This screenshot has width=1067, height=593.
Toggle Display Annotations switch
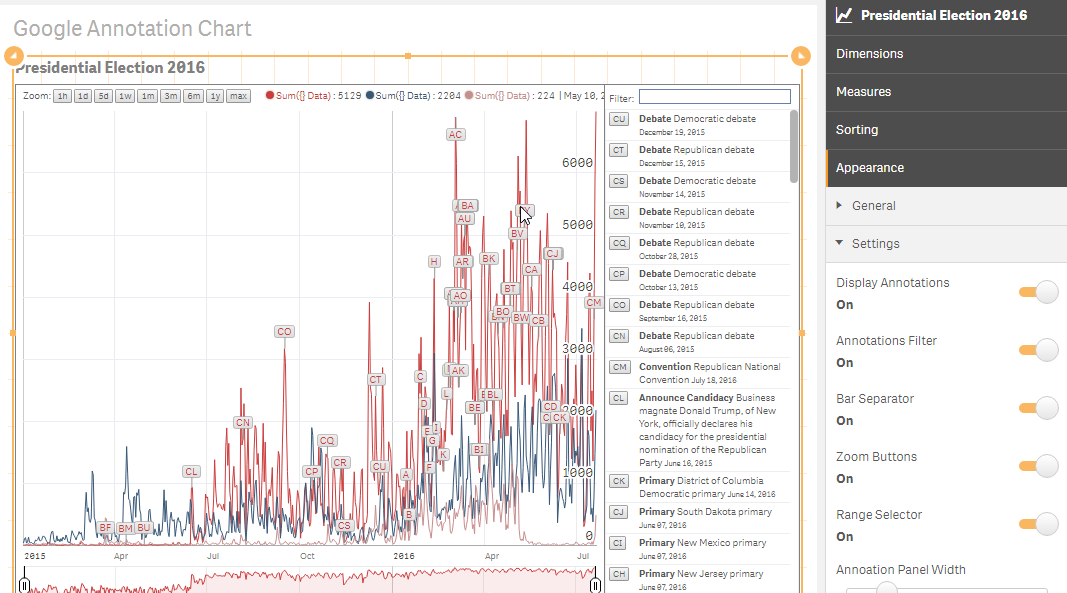click(x=1038, y=292)
